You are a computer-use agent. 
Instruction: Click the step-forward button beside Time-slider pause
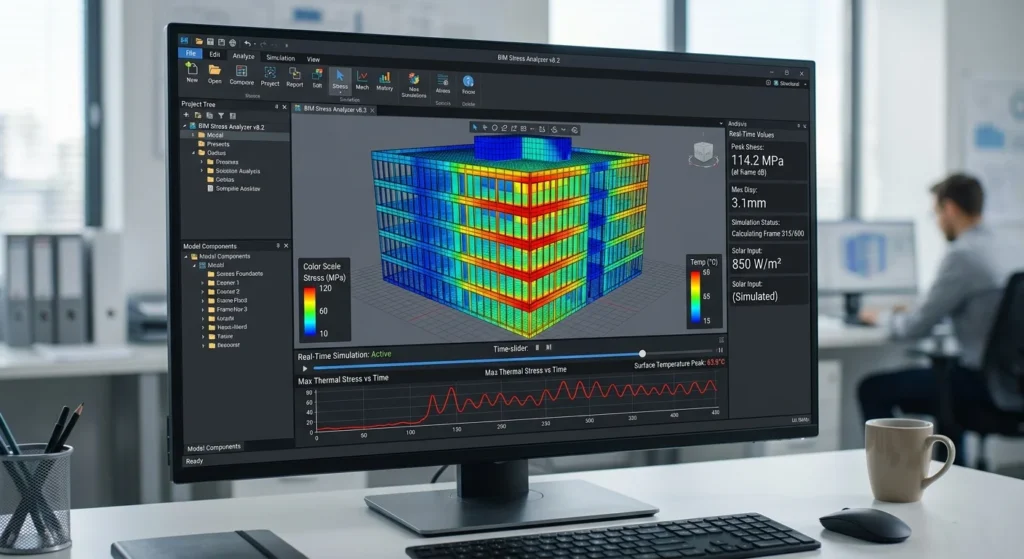click(549, 347)
